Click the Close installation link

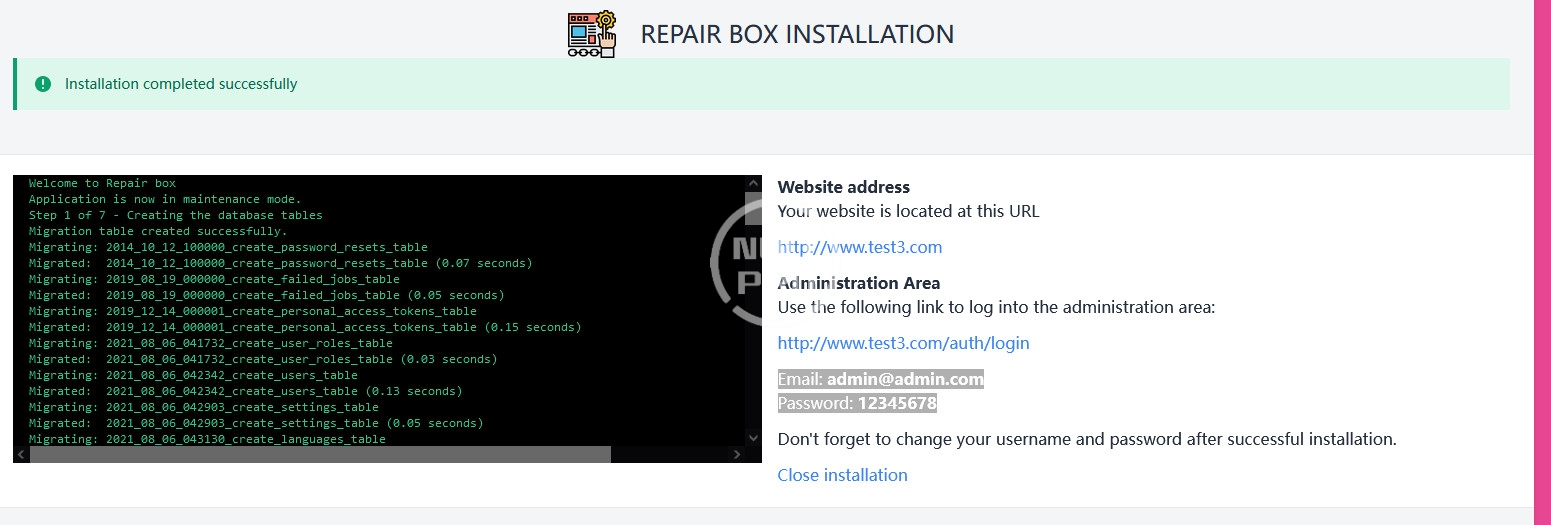coord(842,475)
